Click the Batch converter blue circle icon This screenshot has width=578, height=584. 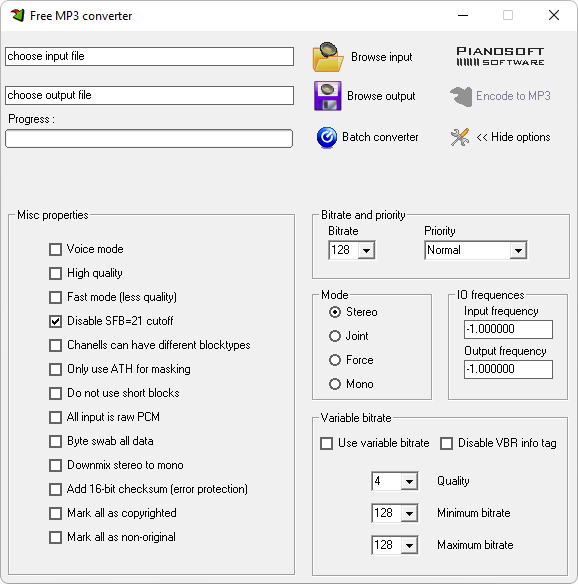tap(327, 137)
